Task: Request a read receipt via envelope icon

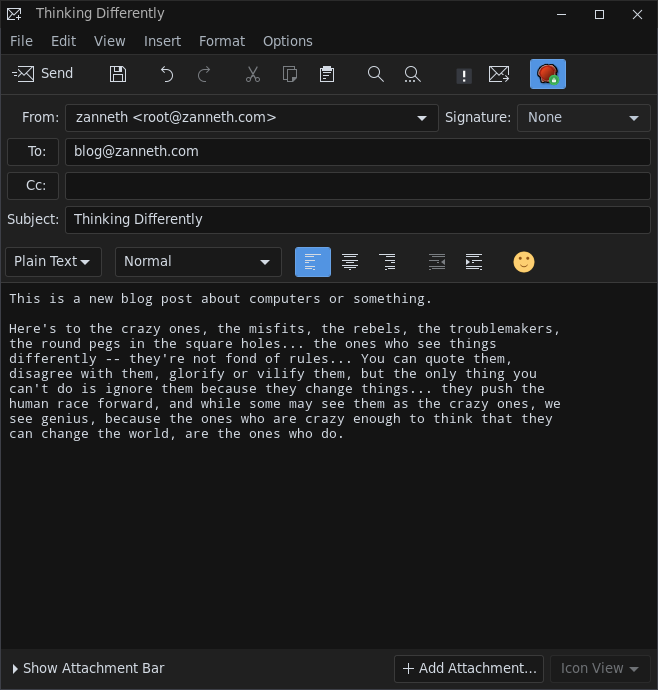Action: tap(499, 74)
